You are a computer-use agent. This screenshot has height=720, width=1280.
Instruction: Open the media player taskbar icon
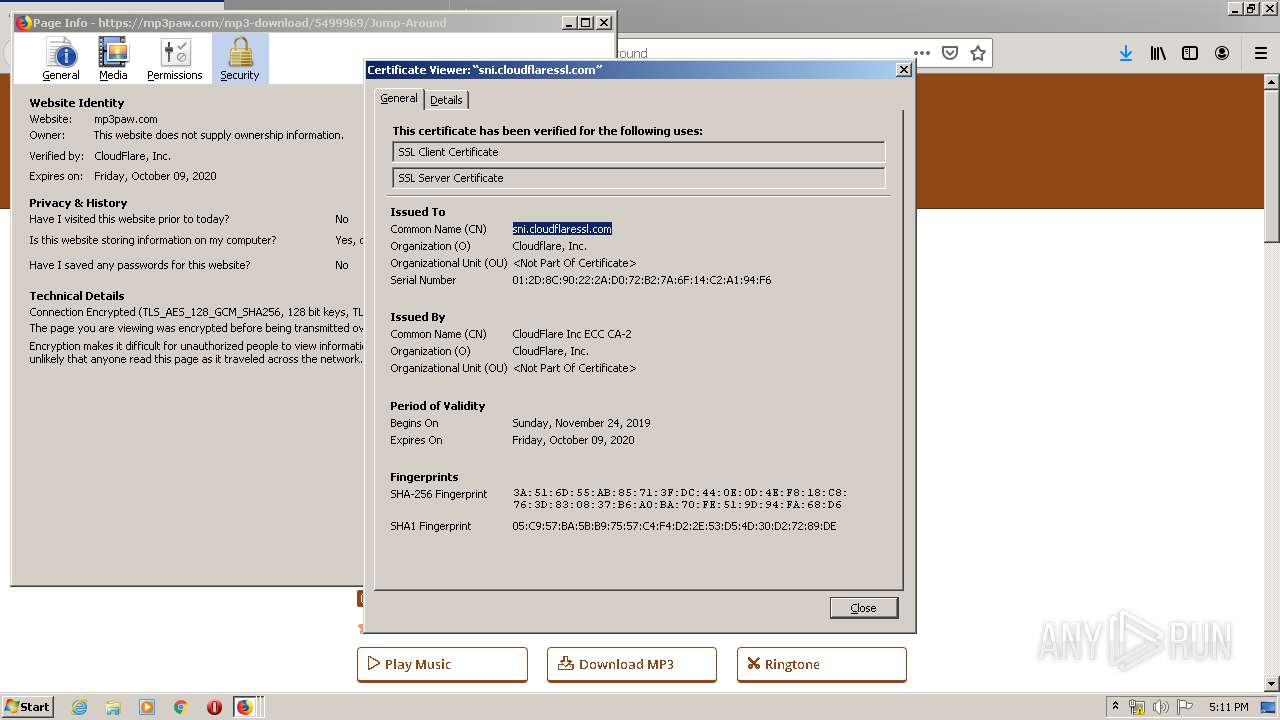pyautogui.click(x=147, y=707)
